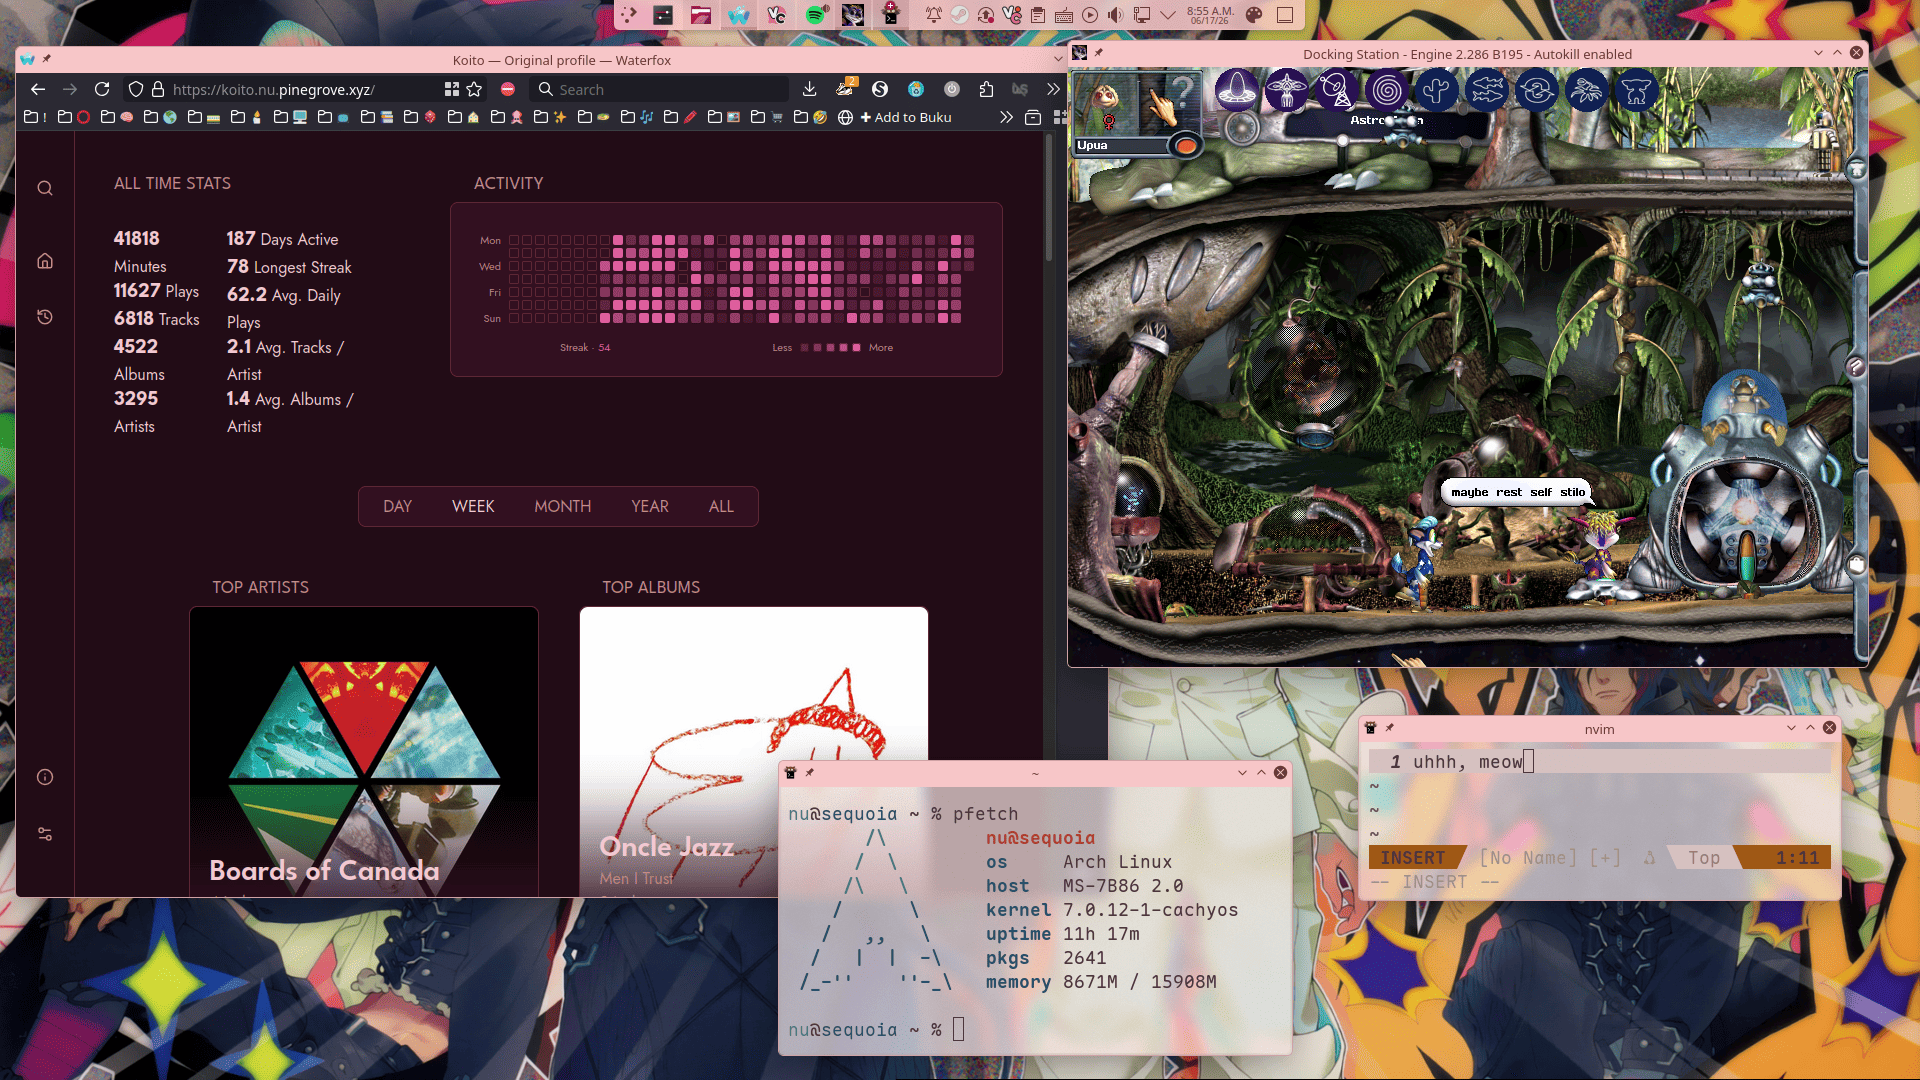1920x1080 pixels.
Task: Click the Waterfox page scrollbar thumb
Action: (1048, 198)
